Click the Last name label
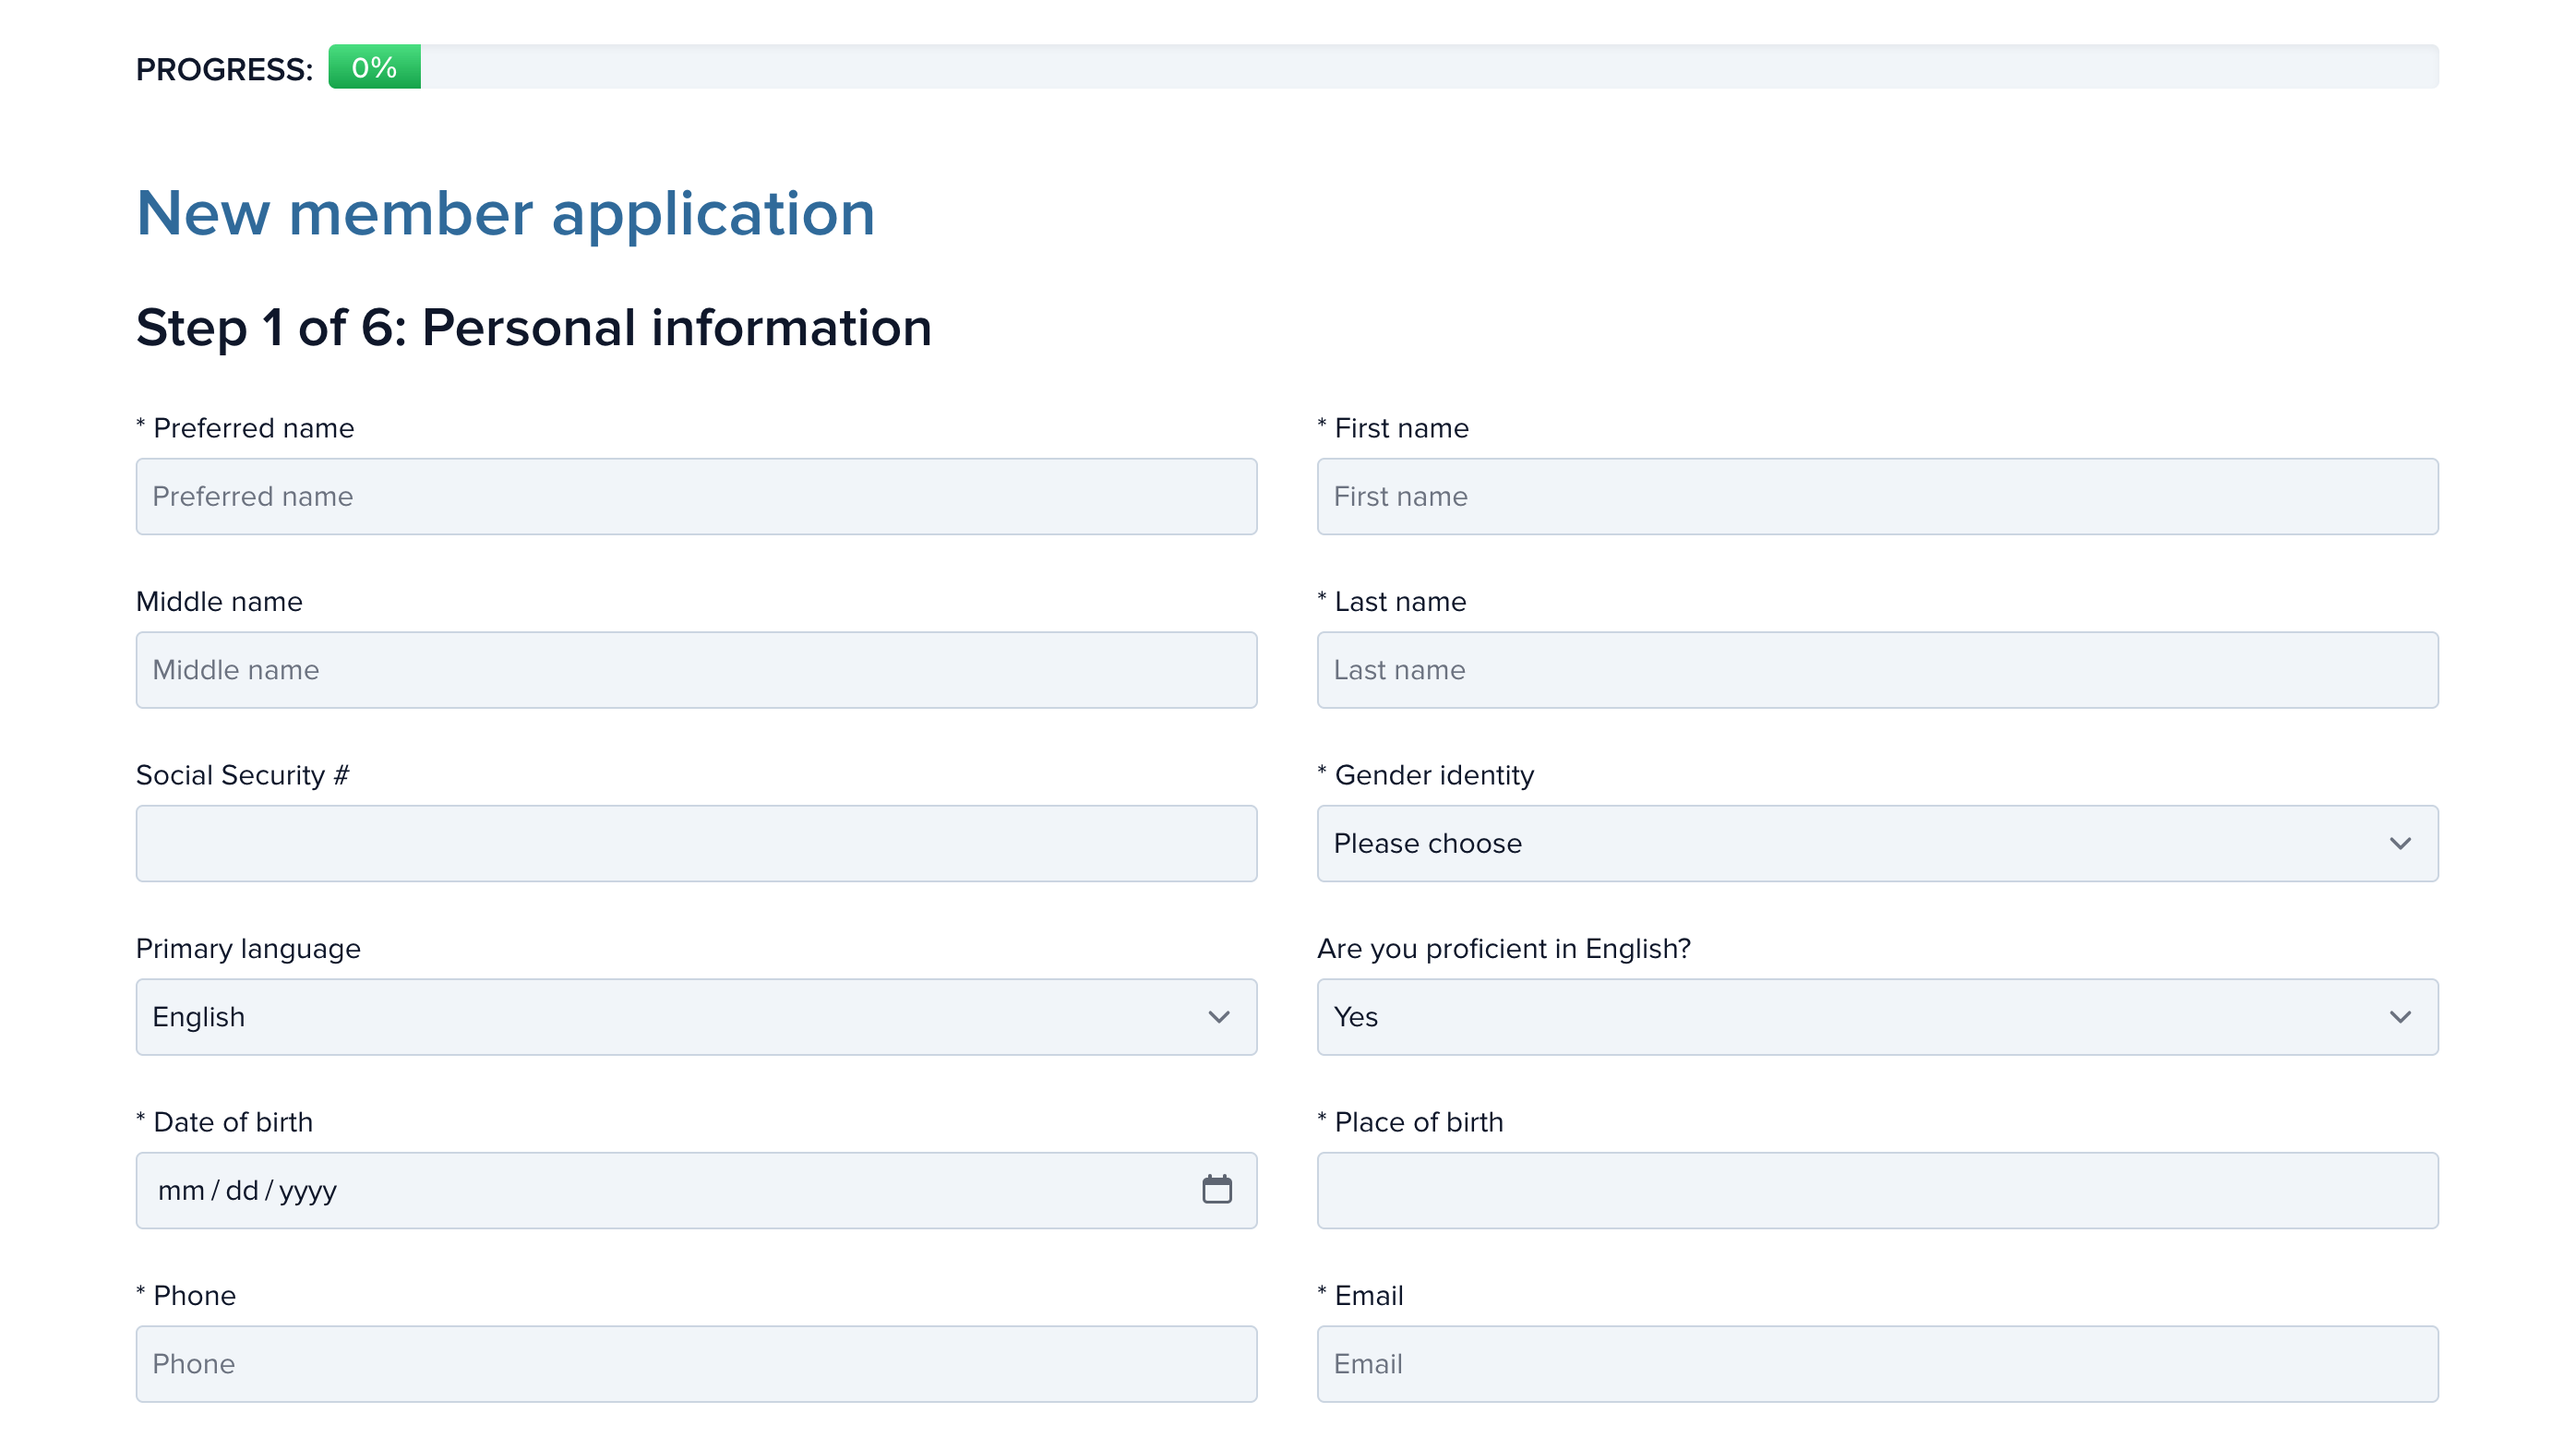Viewport: 2576px width, 1449px height. (x=1391, y=601)
